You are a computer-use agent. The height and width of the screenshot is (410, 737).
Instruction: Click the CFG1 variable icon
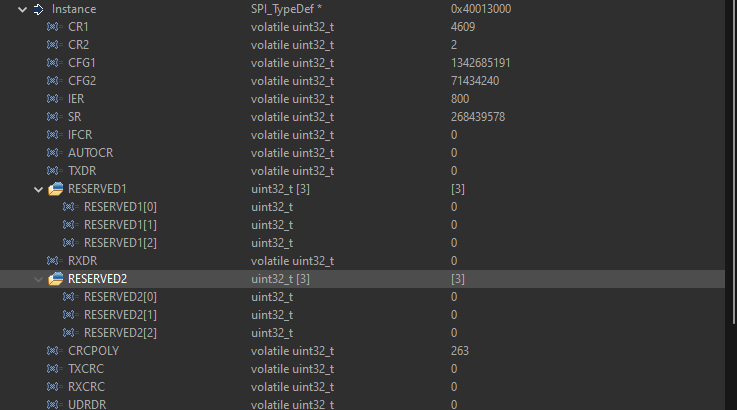click(x=53, y=63)
